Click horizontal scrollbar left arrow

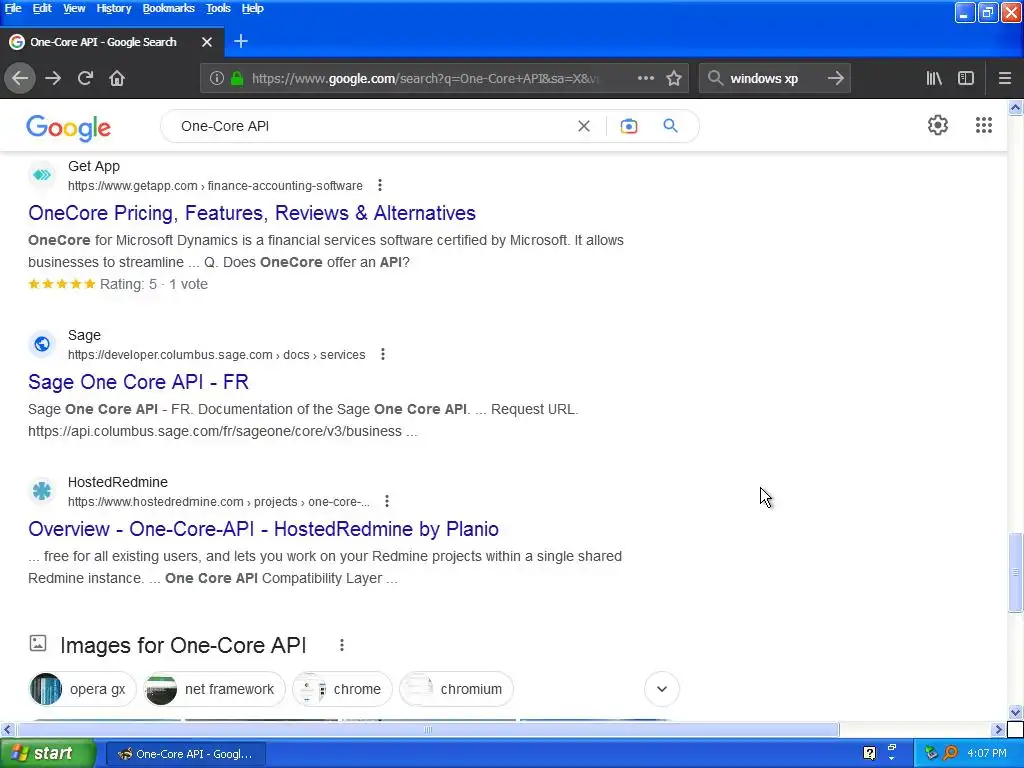(x=7, y=729)
